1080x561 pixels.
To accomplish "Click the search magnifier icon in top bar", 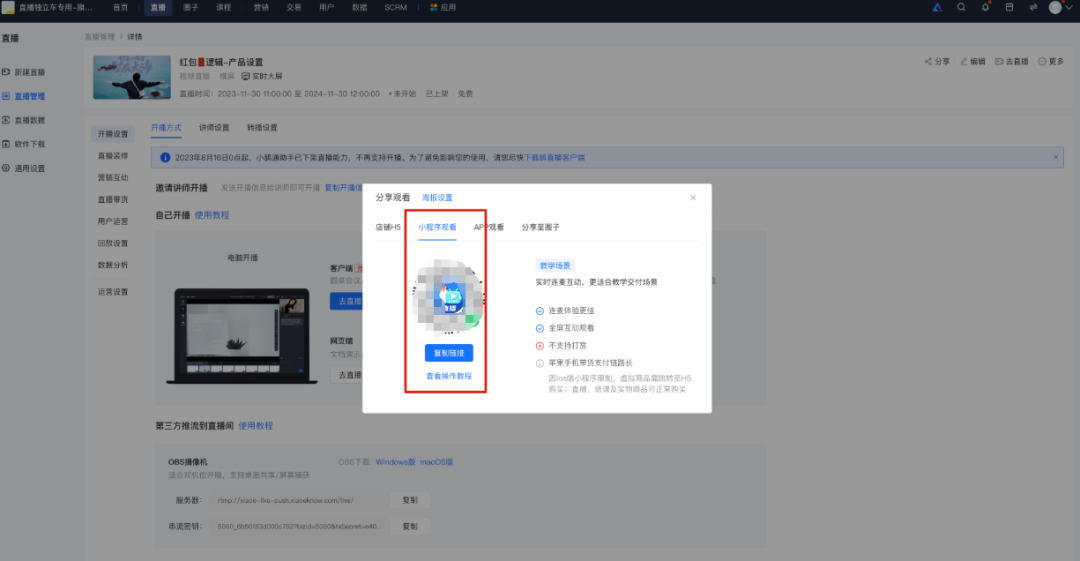I will [x=961, y=8].
